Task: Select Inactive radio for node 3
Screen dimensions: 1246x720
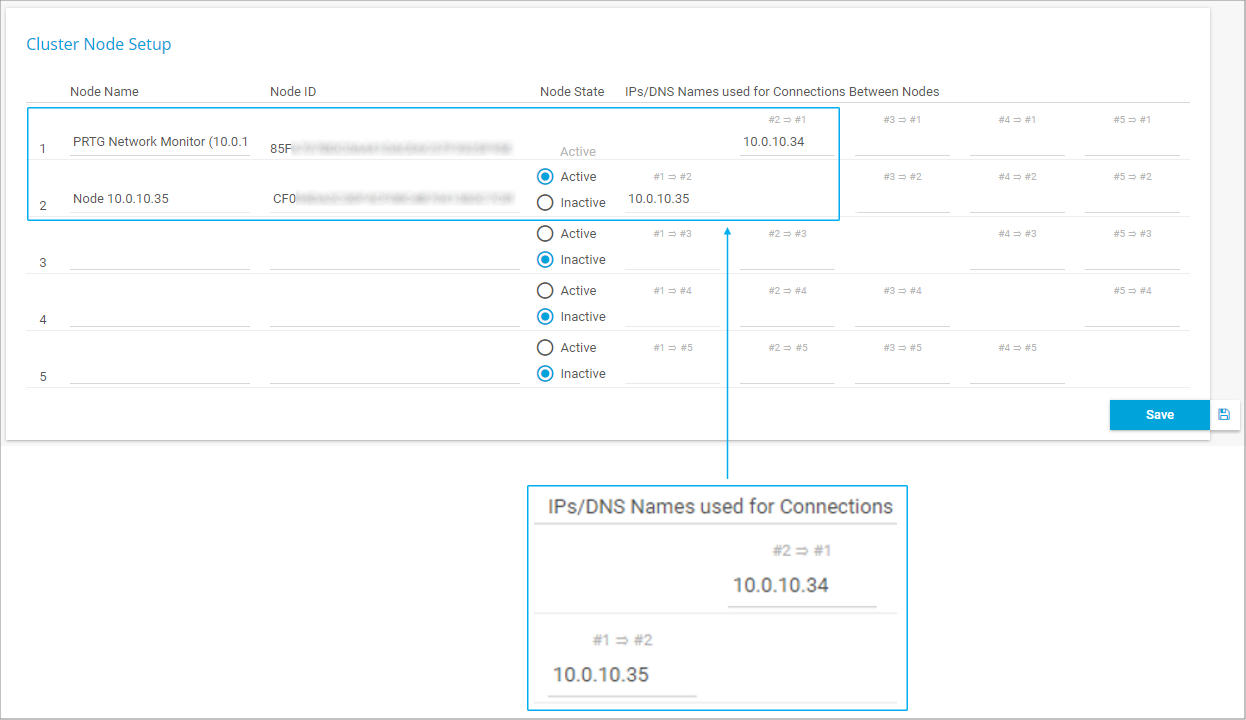Action: tap(545, 260)
